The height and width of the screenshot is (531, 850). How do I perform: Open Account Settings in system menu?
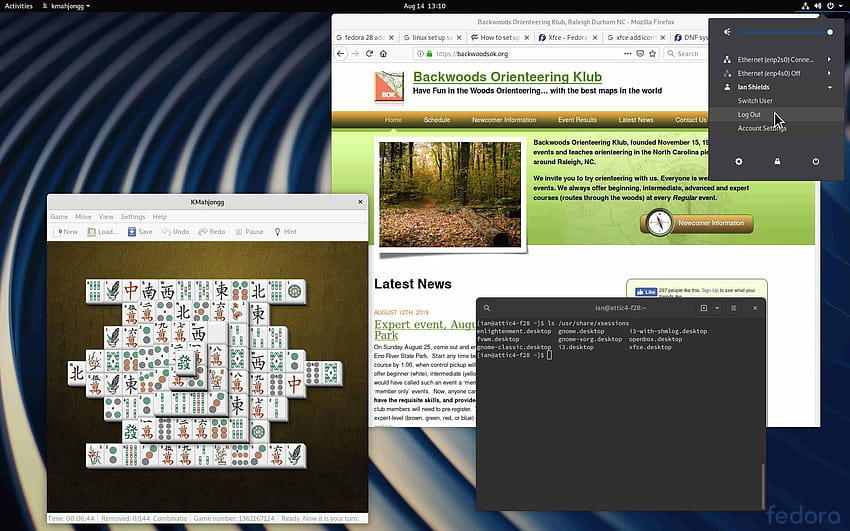click(762, 128)
